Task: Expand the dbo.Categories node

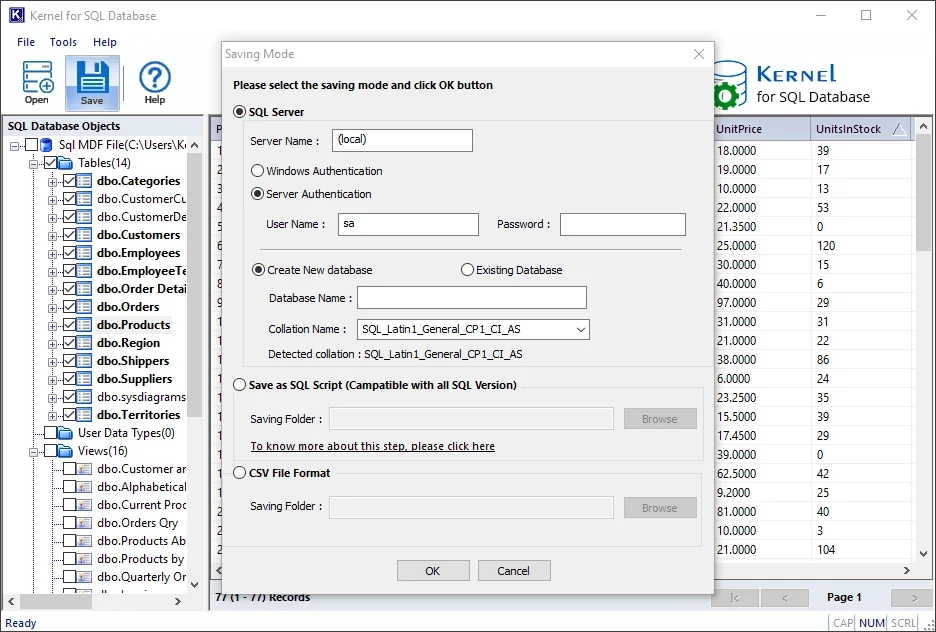Action: click(x=53, y=182)
